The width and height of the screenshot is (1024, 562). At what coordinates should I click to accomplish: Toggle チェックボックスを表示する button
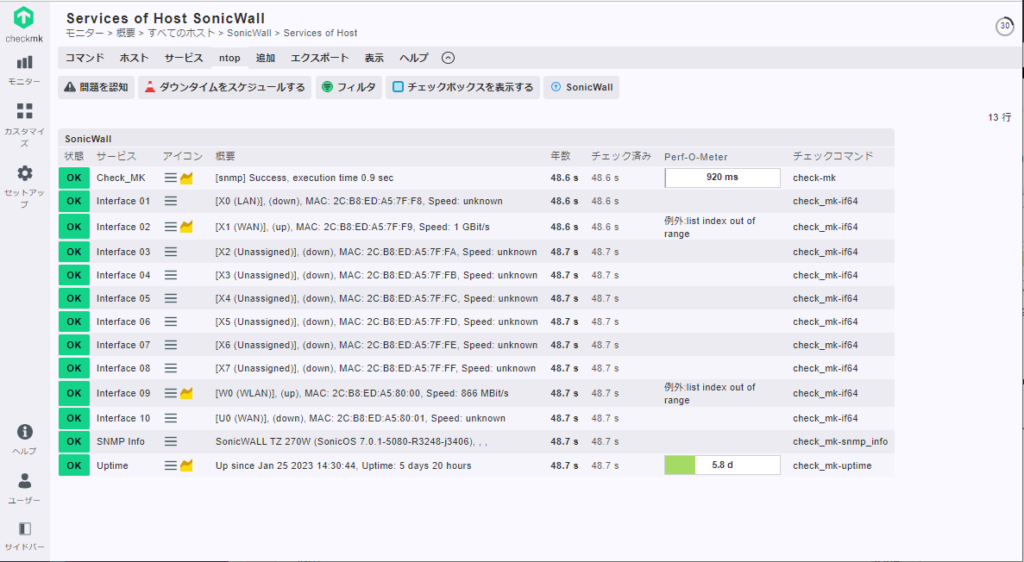pos(462,87)
